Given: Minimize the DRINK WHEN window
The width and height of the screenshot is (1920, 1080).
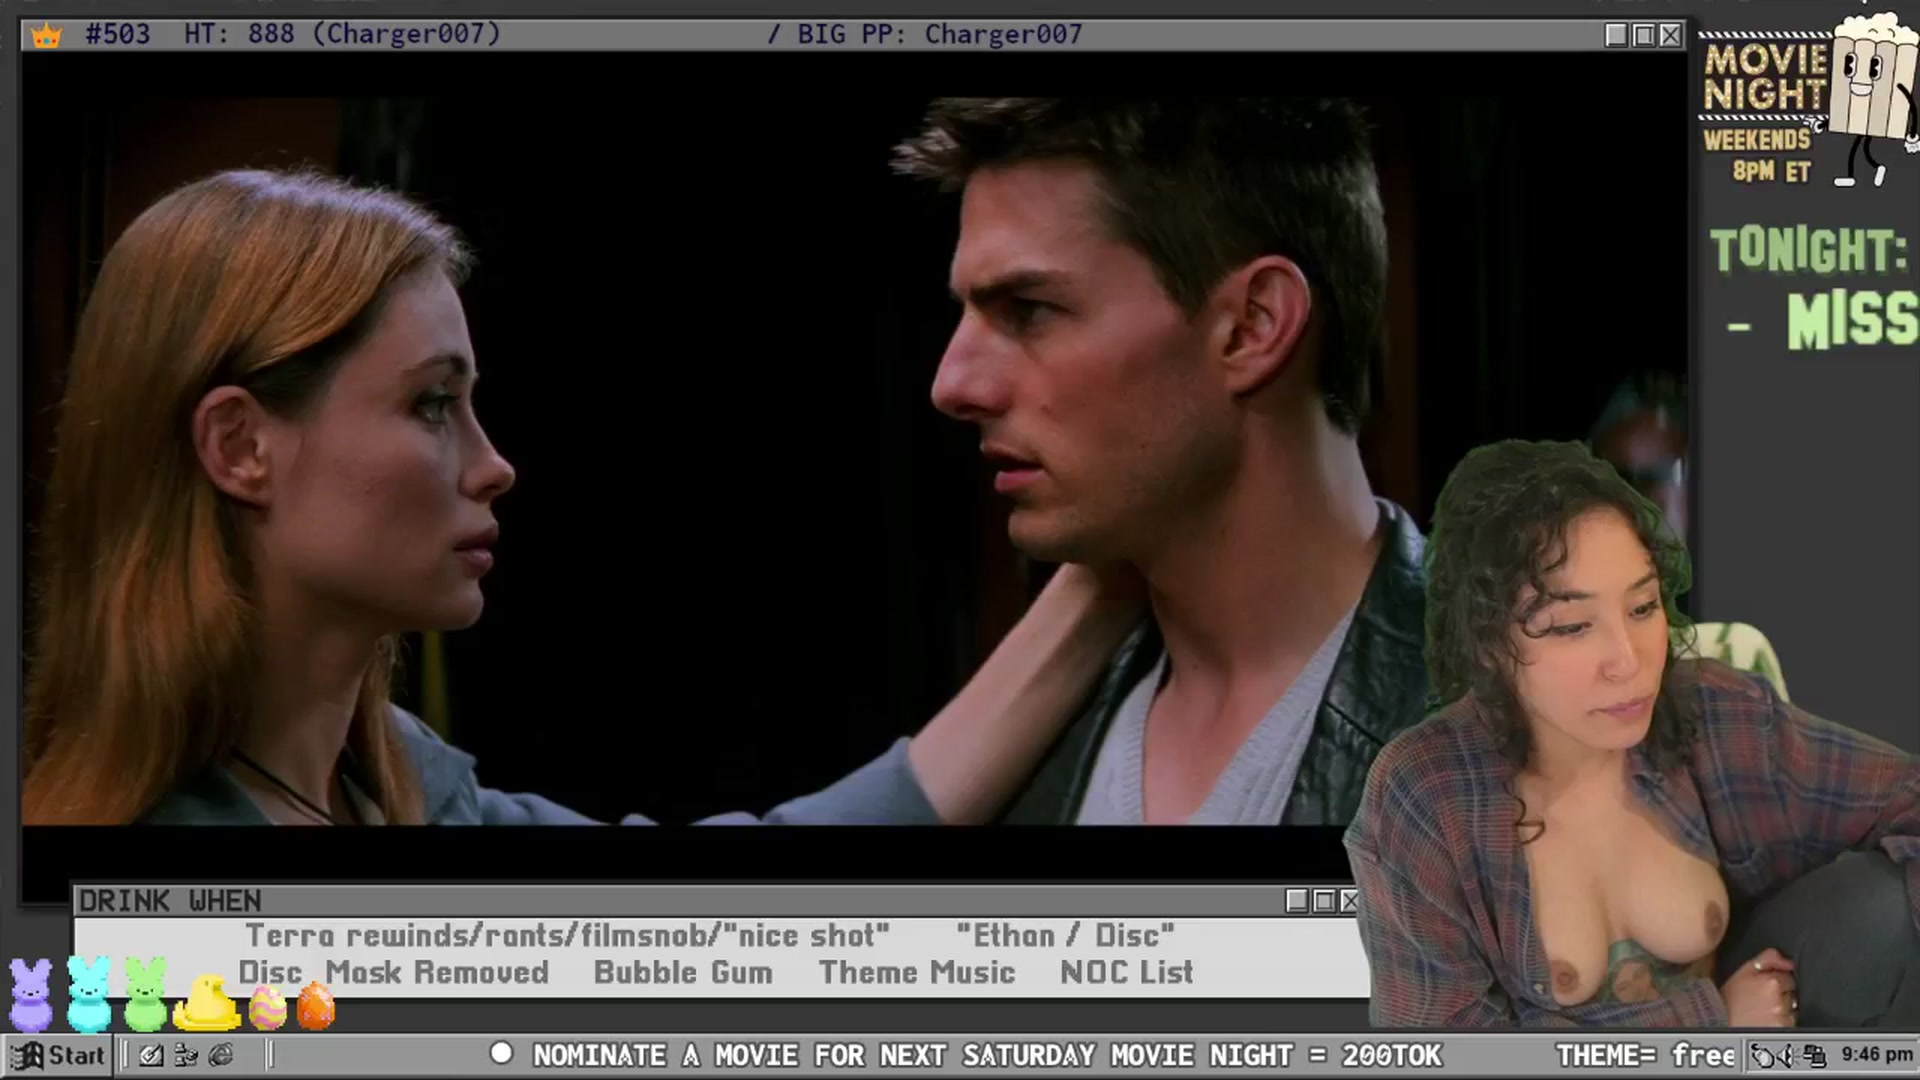Looking at the screenshot, I should (x=1297, y=901).
